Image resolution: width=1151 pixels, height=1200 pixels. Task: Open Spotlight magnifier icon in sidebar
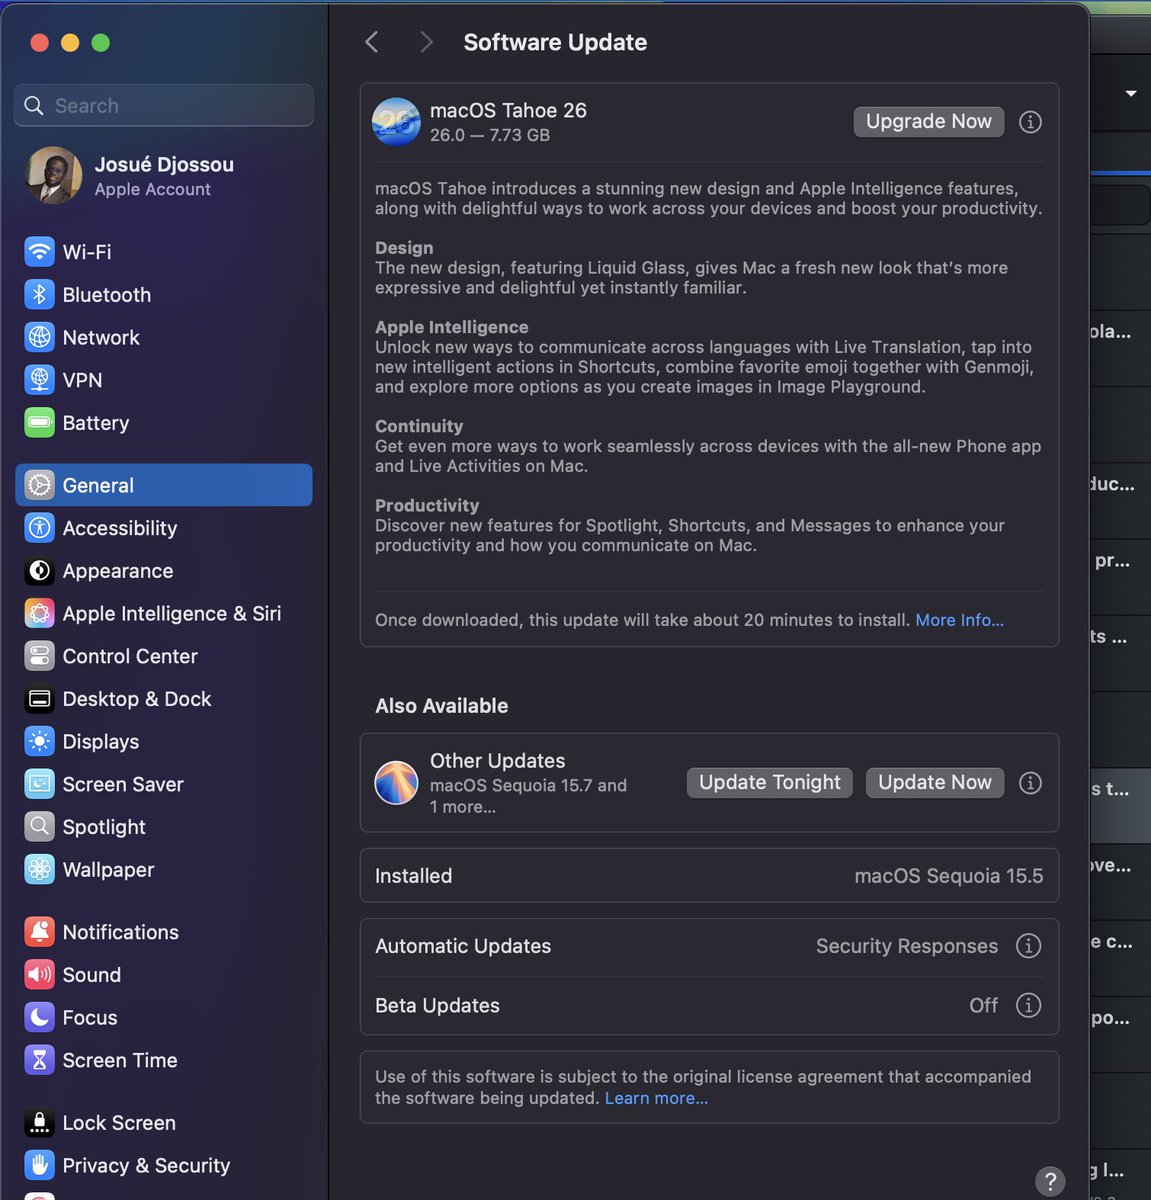click(39, 826)
